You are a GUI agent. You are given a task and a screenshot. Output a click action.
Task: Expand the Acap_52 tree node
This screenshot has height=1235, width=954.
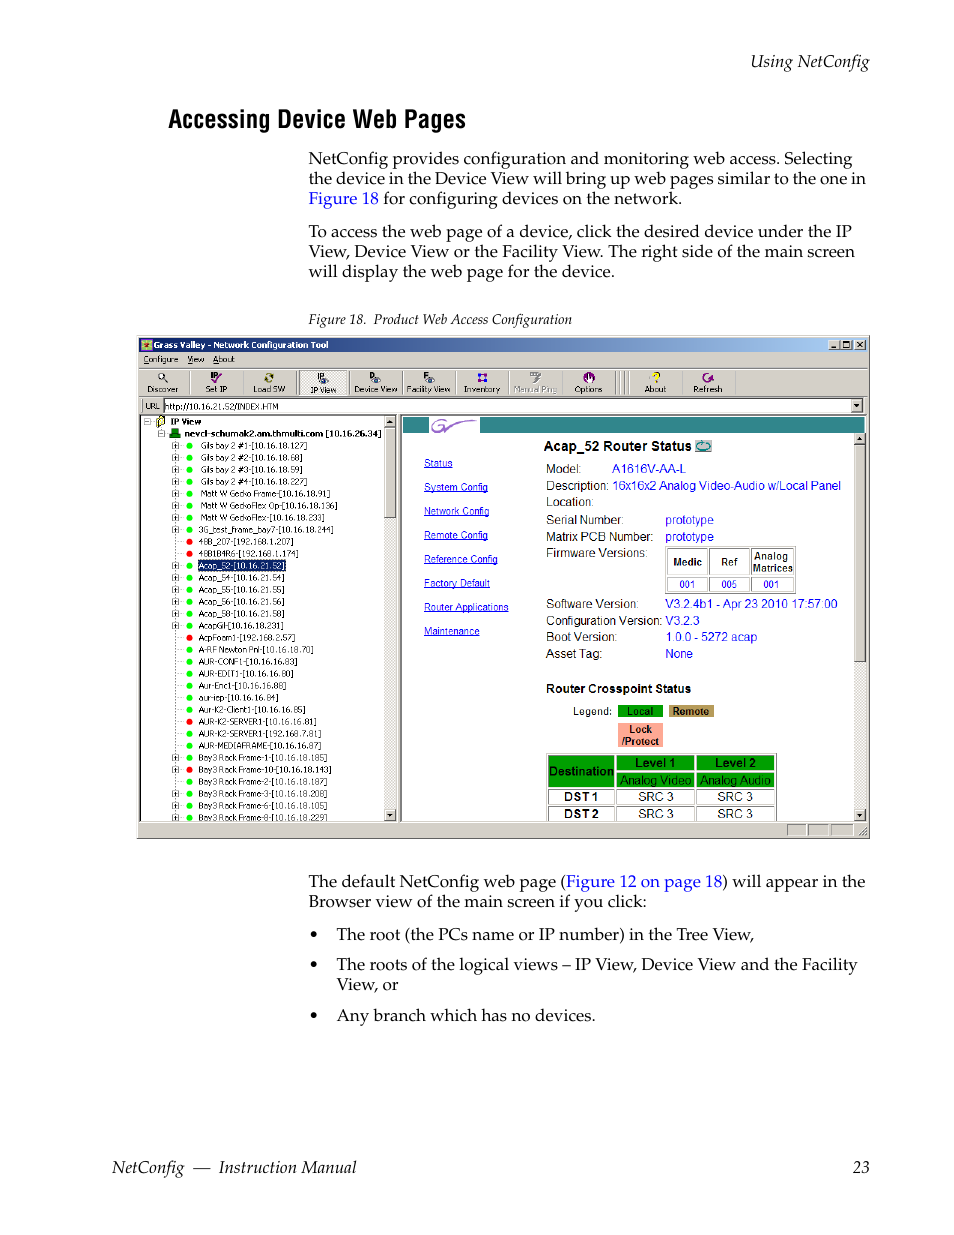175,566
